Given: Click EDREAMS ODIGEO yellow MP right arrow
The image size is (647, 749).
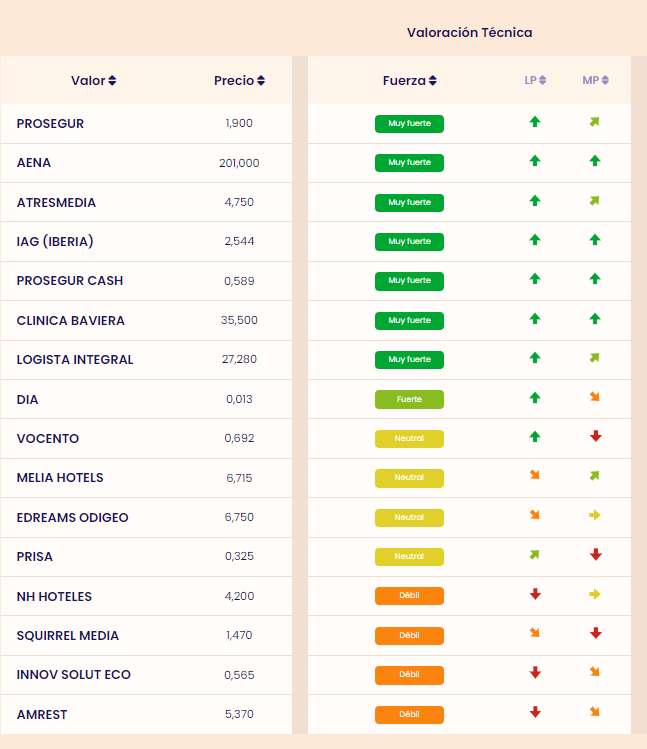Looking at the screenshot, I should (x=595, y=515).
